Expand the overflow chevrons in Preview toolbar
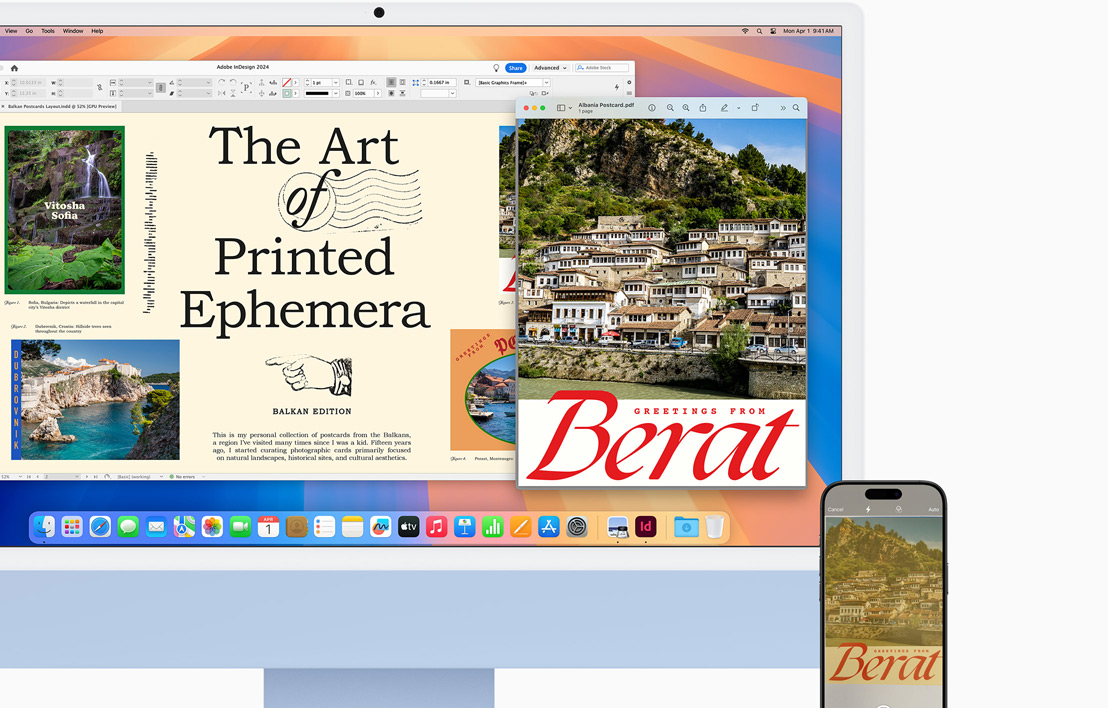The image size is (1108, 708). (x=782, y=108)
